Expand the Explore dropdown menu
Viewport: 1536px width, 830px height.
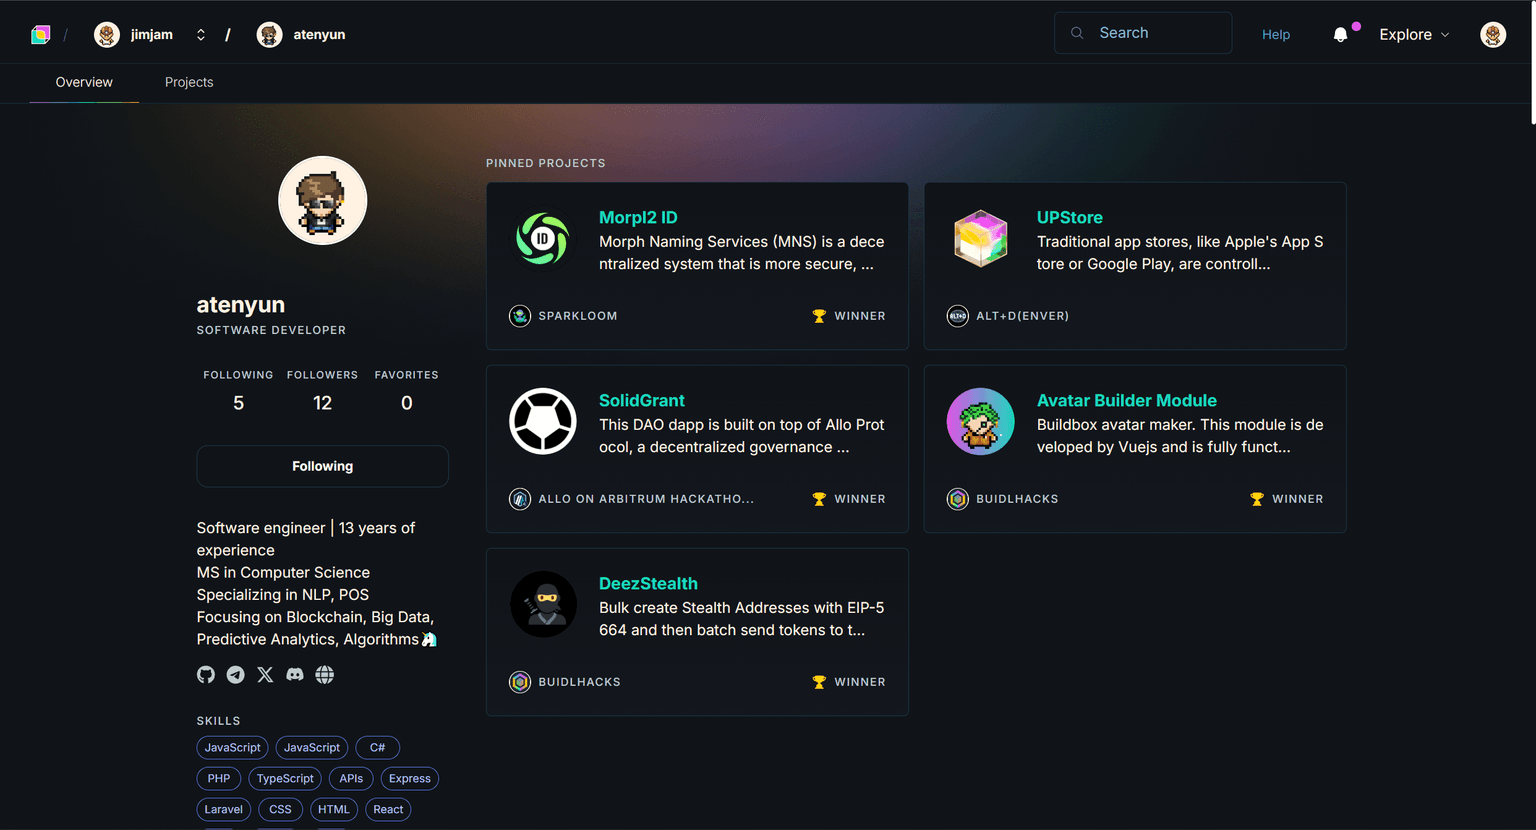(x=1414, y=35)
